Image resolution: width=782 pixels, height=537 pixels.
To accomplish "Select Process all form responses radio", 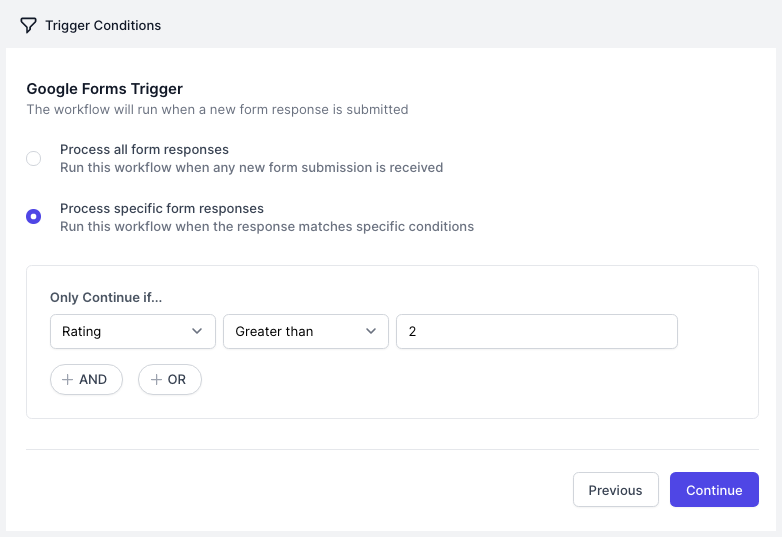I will point(33,159).
